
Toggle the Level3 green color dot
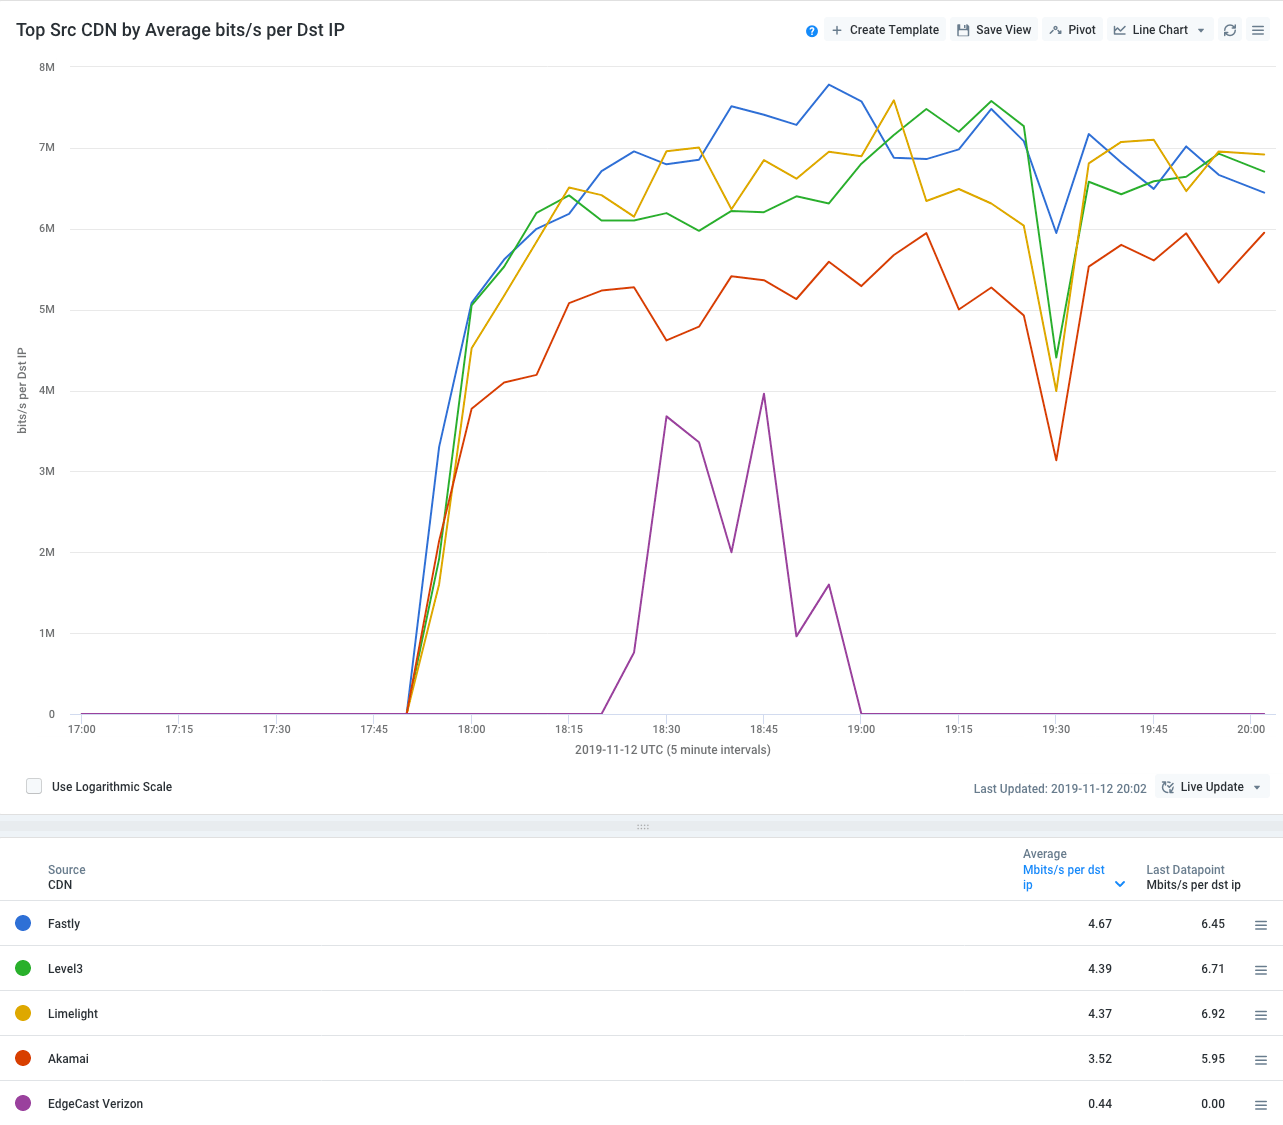[x=23, y=968]
